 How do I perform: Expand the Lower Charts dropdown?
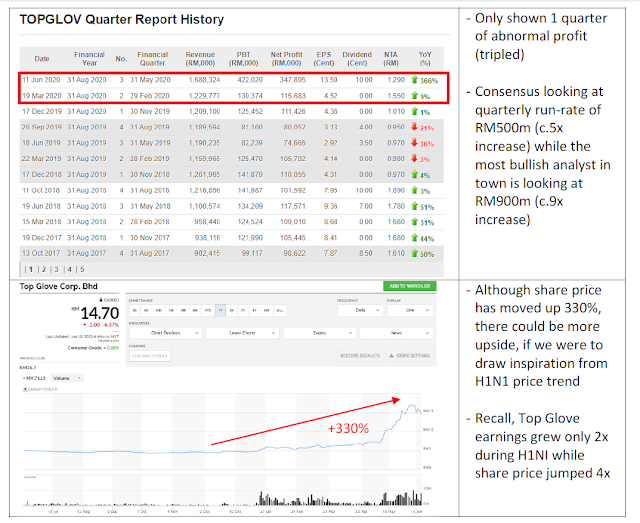242,333
